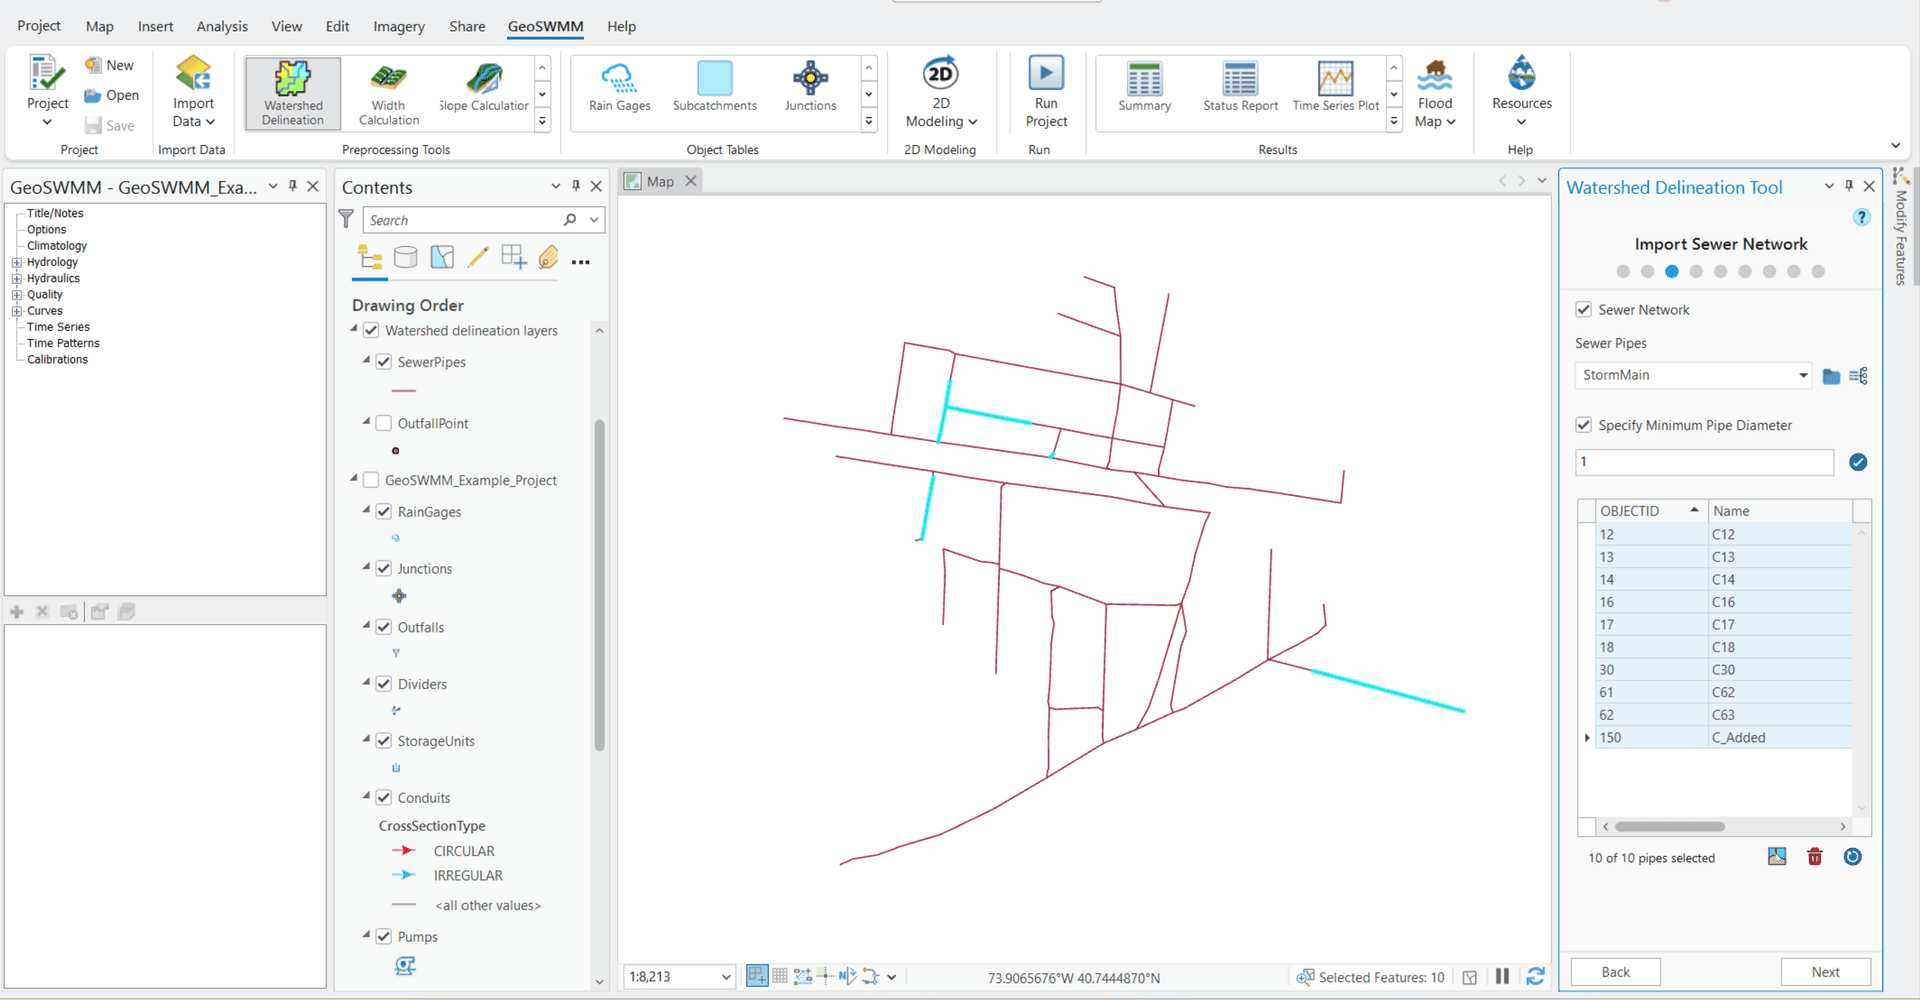1920x1000 pixels.
Task: Disable Specify Minimum Pipe Diameter checkbox
Action: [x=1584, y=425]
